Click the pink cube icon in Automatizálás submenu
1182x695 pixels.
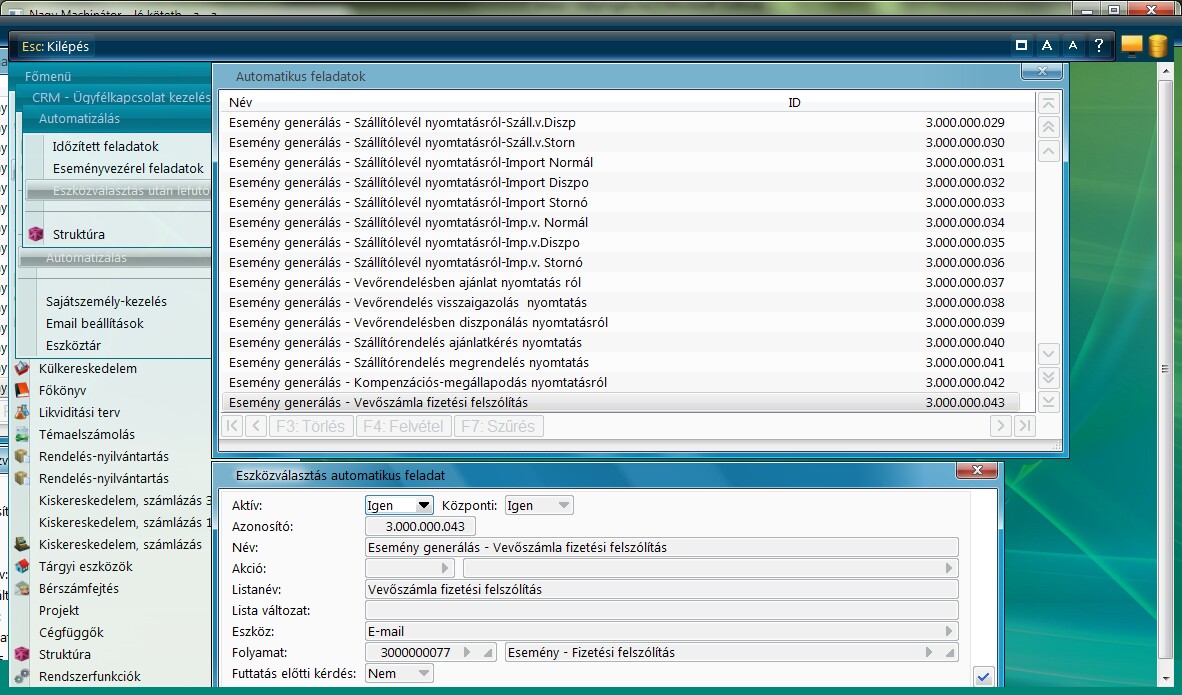click(x=35, y=234)
